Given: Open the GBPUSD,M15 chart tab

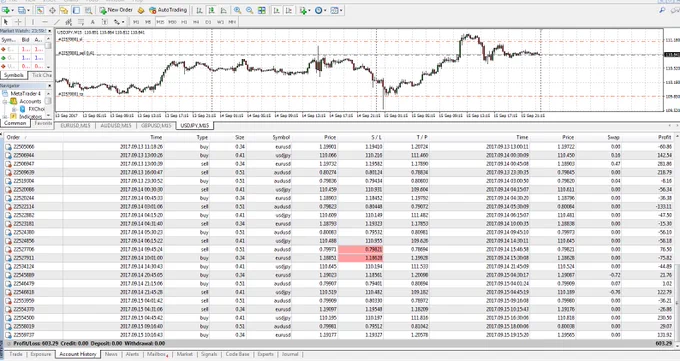Looking at the screenshot, I should pyautogui.click(x=156, y=126).
